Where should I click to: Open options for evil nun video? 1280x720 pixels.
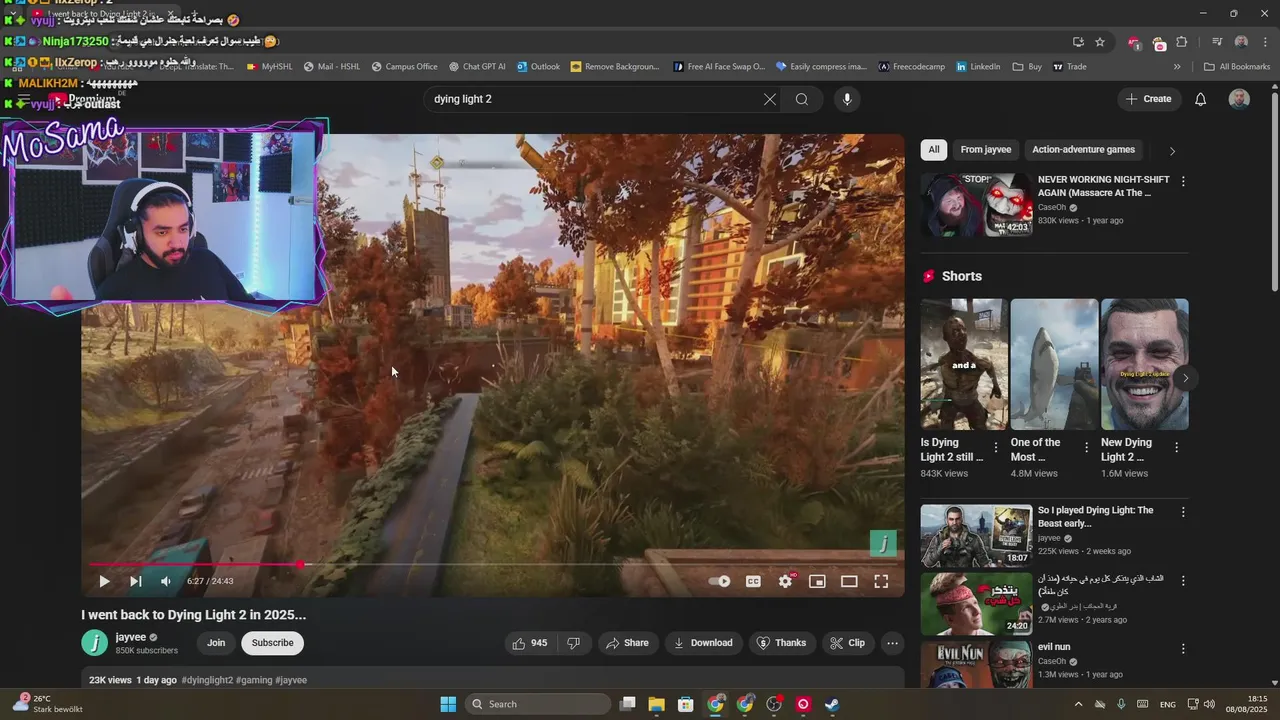(1183, 649)
